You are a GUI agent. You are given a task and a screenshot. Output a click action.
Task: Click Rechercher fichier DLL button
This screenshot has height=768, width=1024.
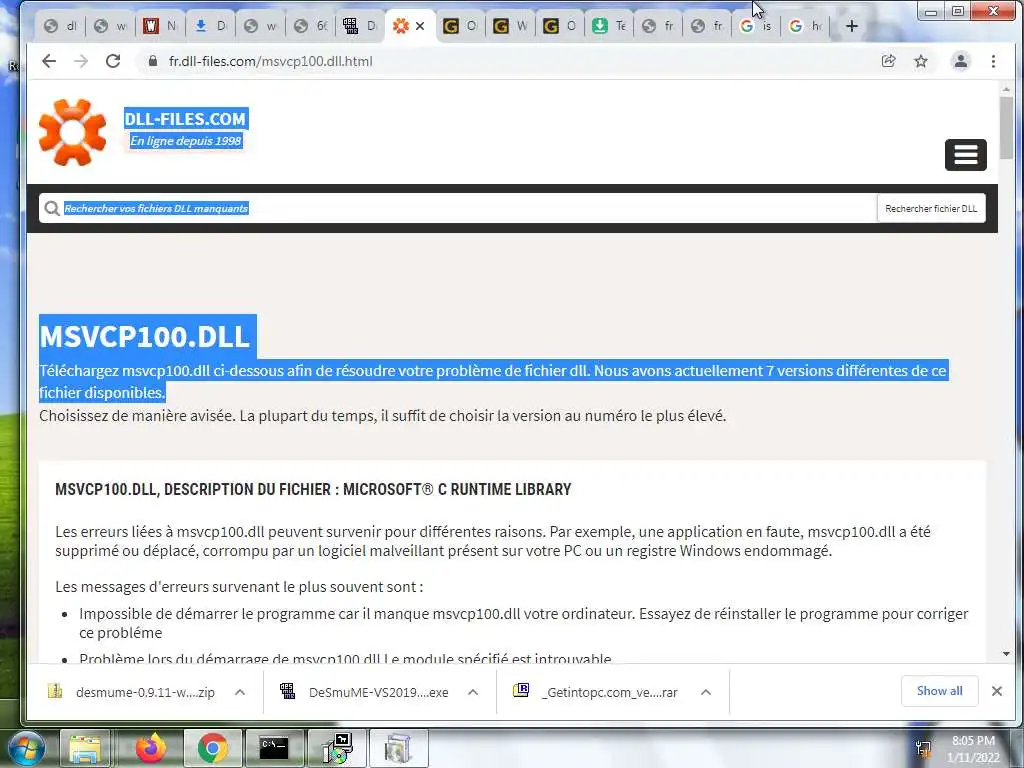[931, 208]
